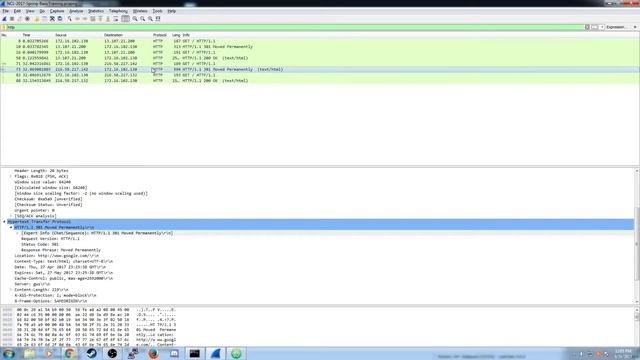640x360 pixels.
Task: Restart the current capture
Action: [x=20, y=19]
